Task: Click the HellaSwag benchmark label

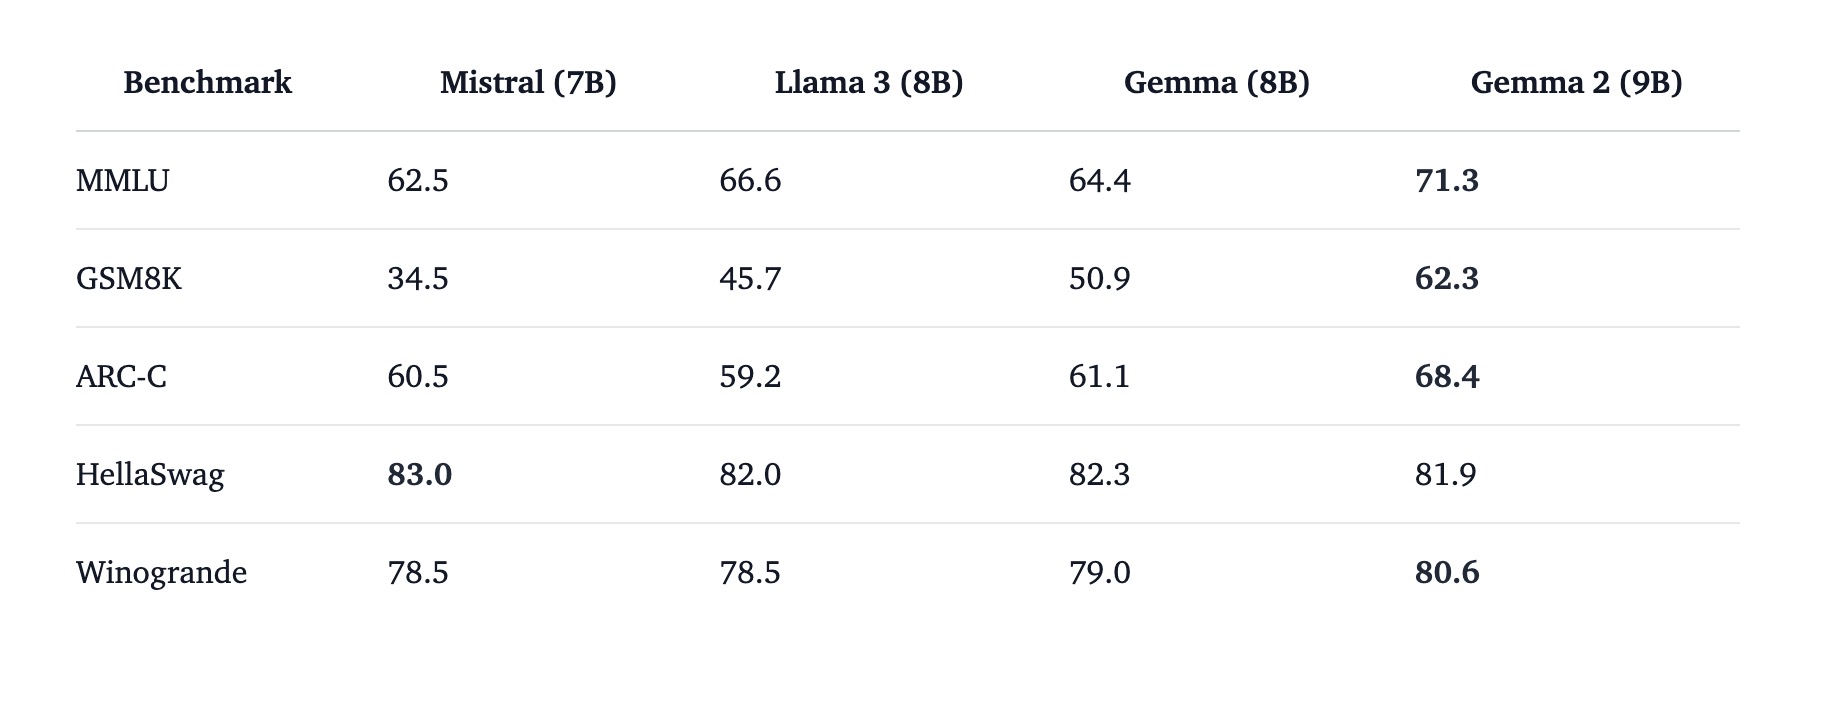Action: coord(150,475)
